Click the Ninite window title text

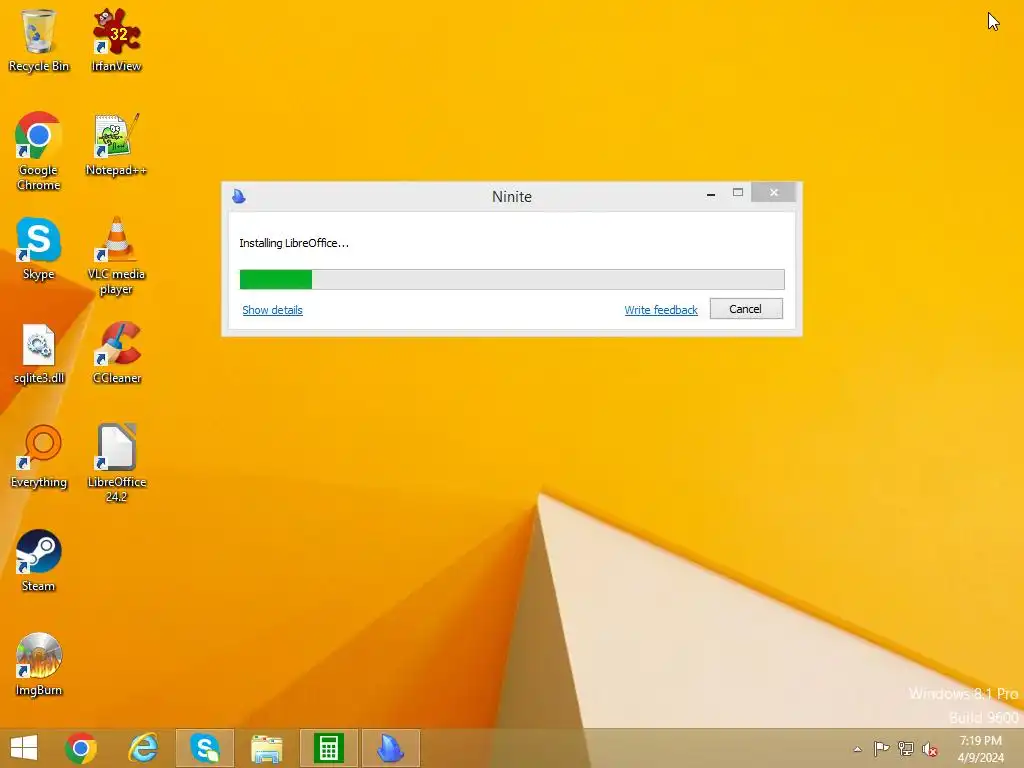(512, 197)
